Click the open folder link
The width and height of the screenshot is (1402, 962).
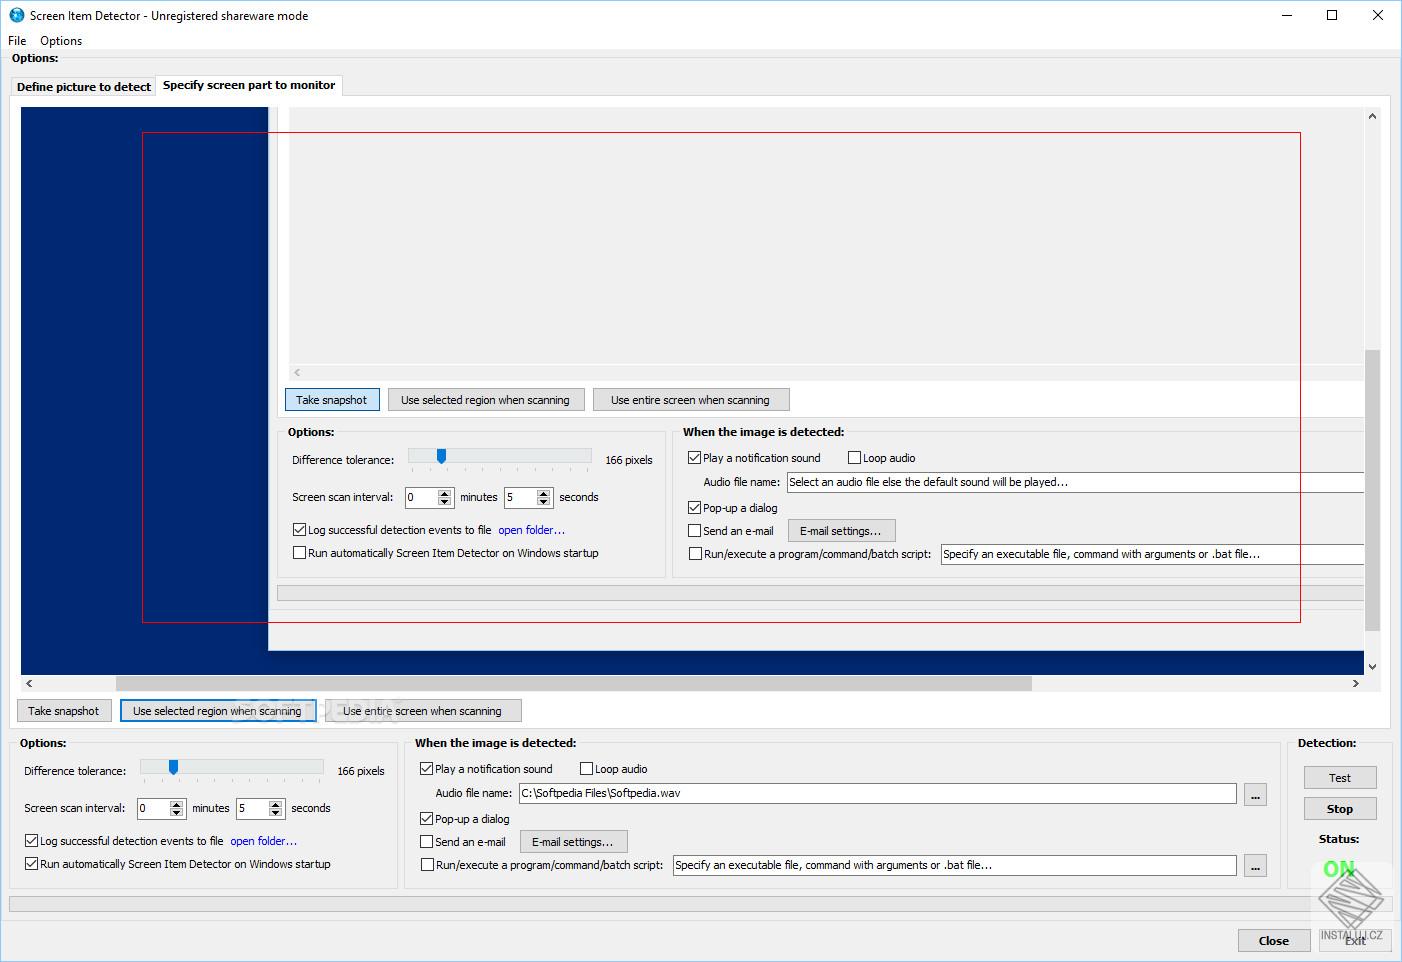263,840
